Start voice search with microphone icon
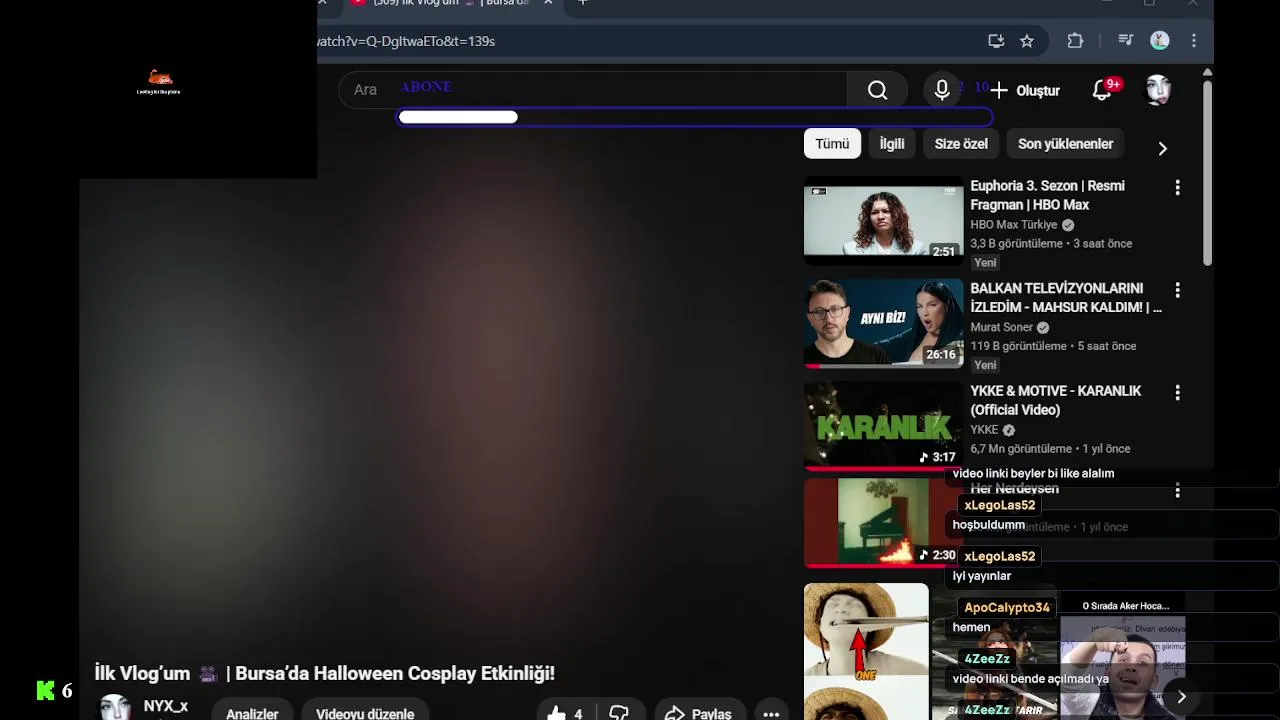 (x=942, y=90)
